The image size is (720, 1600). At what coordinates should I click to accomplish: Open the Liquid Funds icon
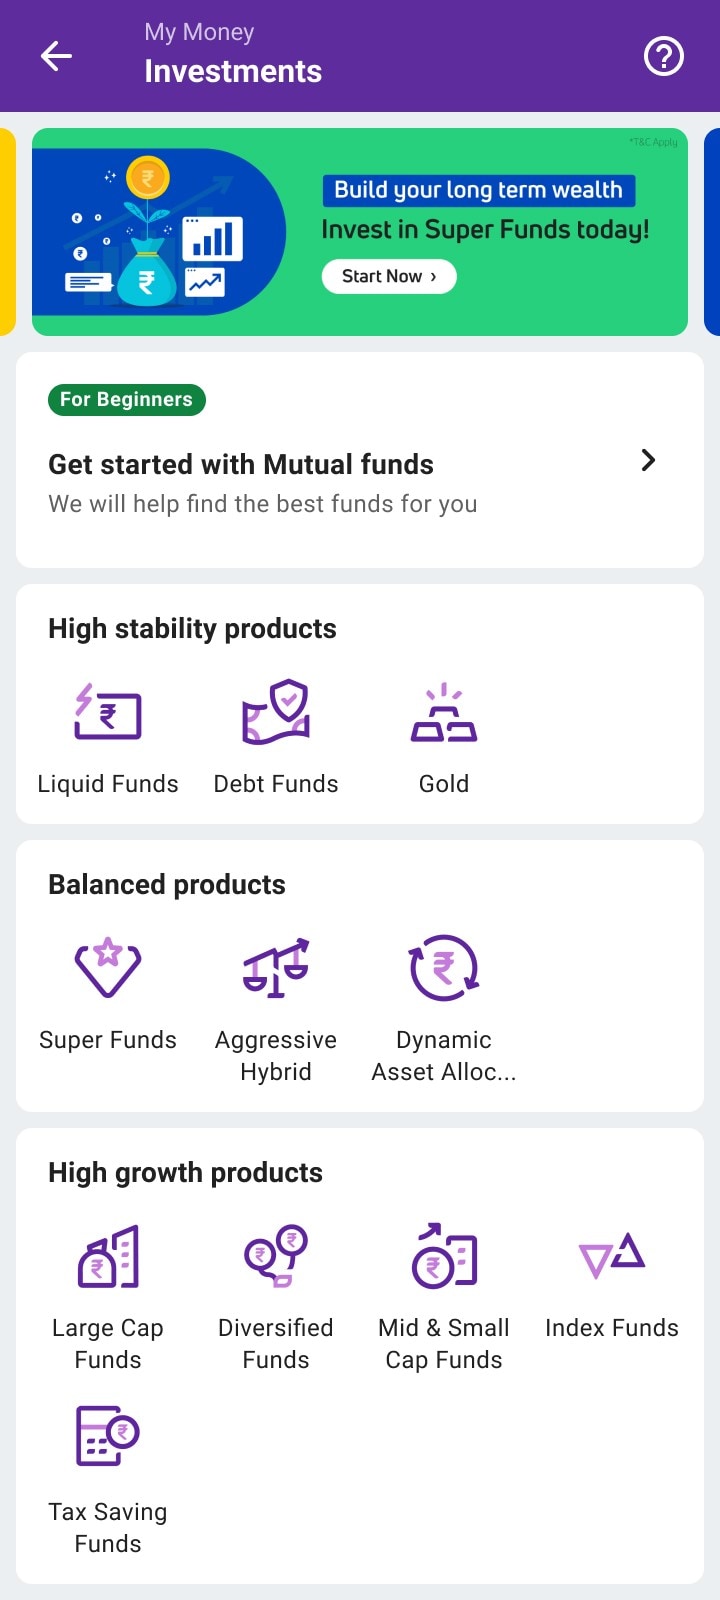click(108, 713)
